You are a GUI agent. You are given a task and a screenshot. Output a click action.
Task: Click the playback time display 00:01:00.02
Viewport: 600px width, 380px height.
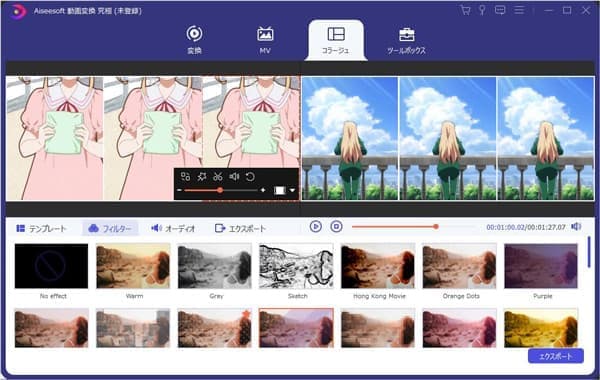pos(505,227)
